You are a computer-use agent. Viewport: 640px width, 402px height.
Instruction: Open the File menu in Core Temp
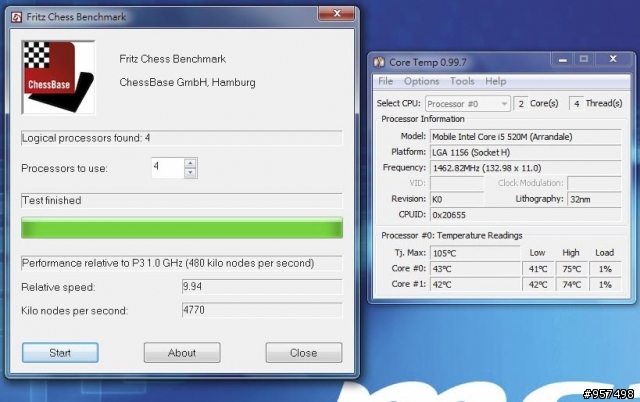coord(386,81)
